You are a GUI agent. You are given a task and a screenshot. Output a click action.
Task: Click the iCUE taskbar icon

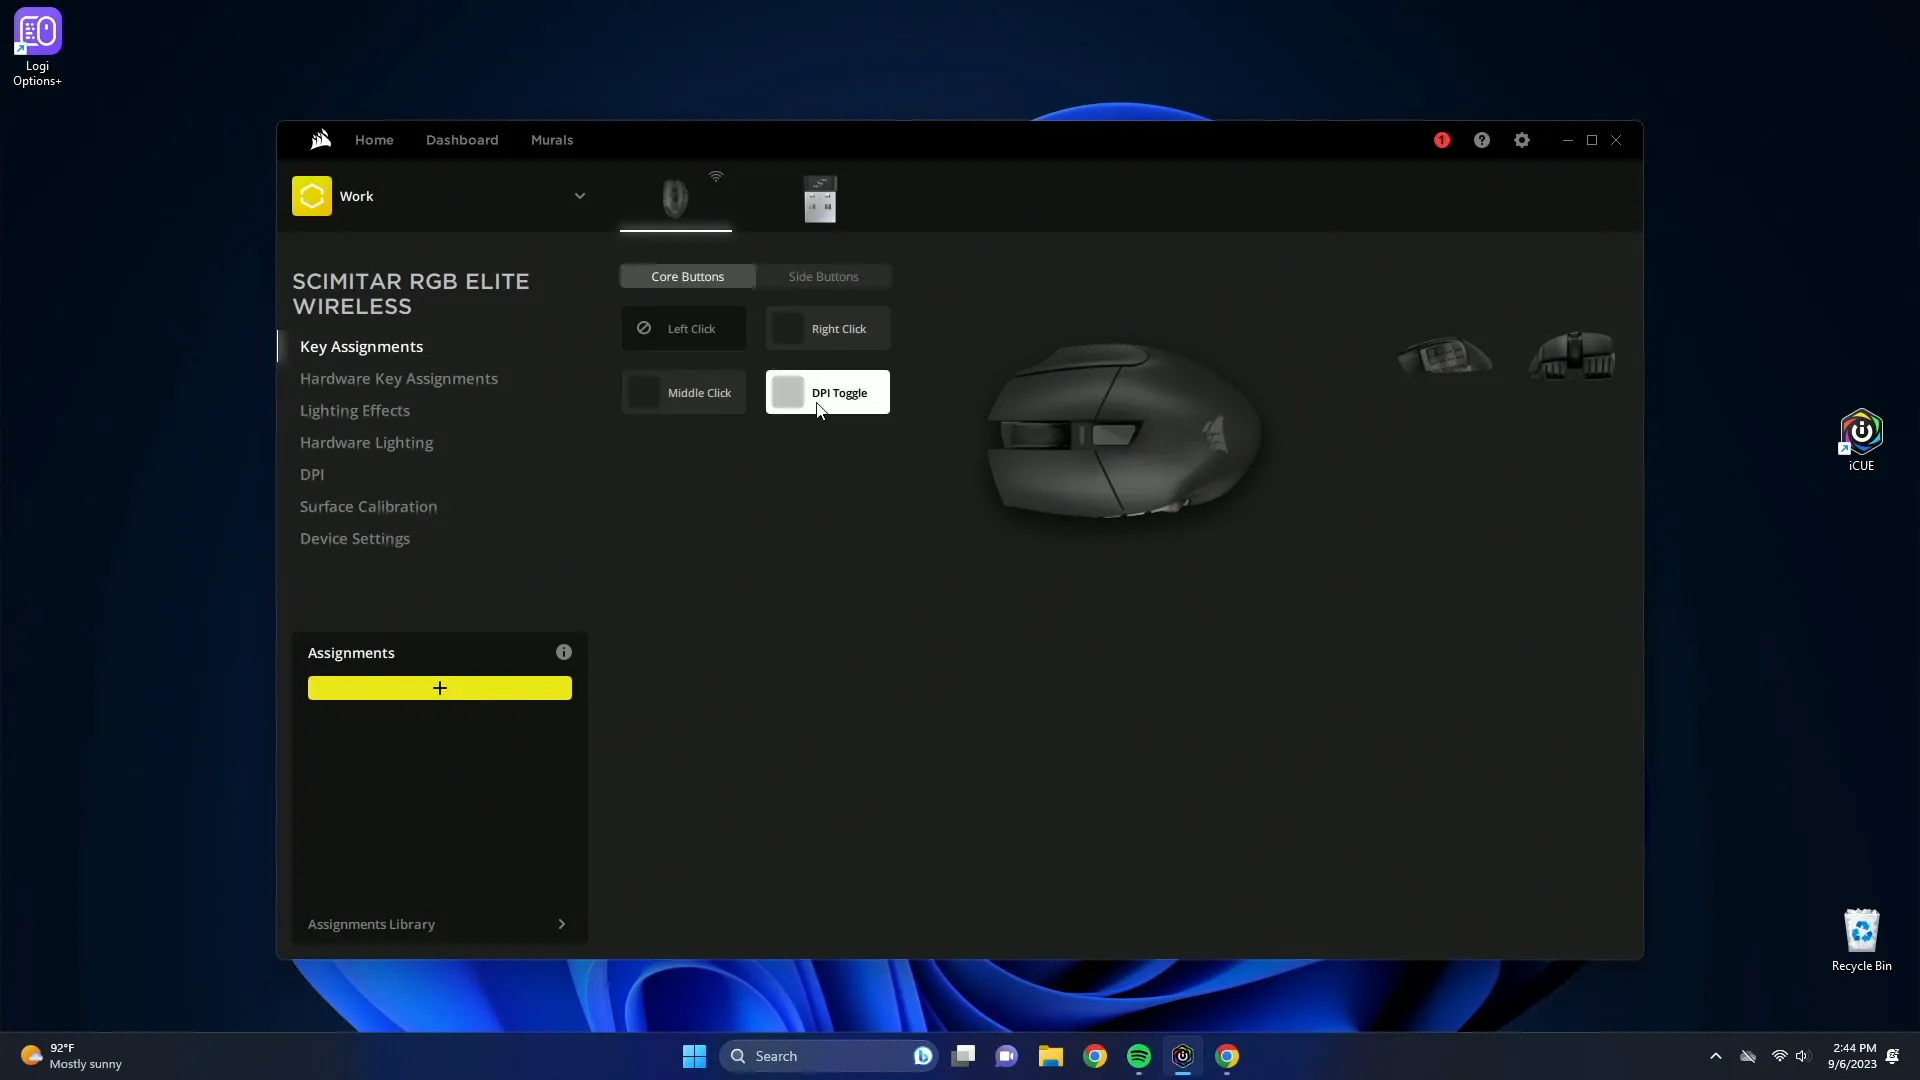click(x=1182, y=1056)
